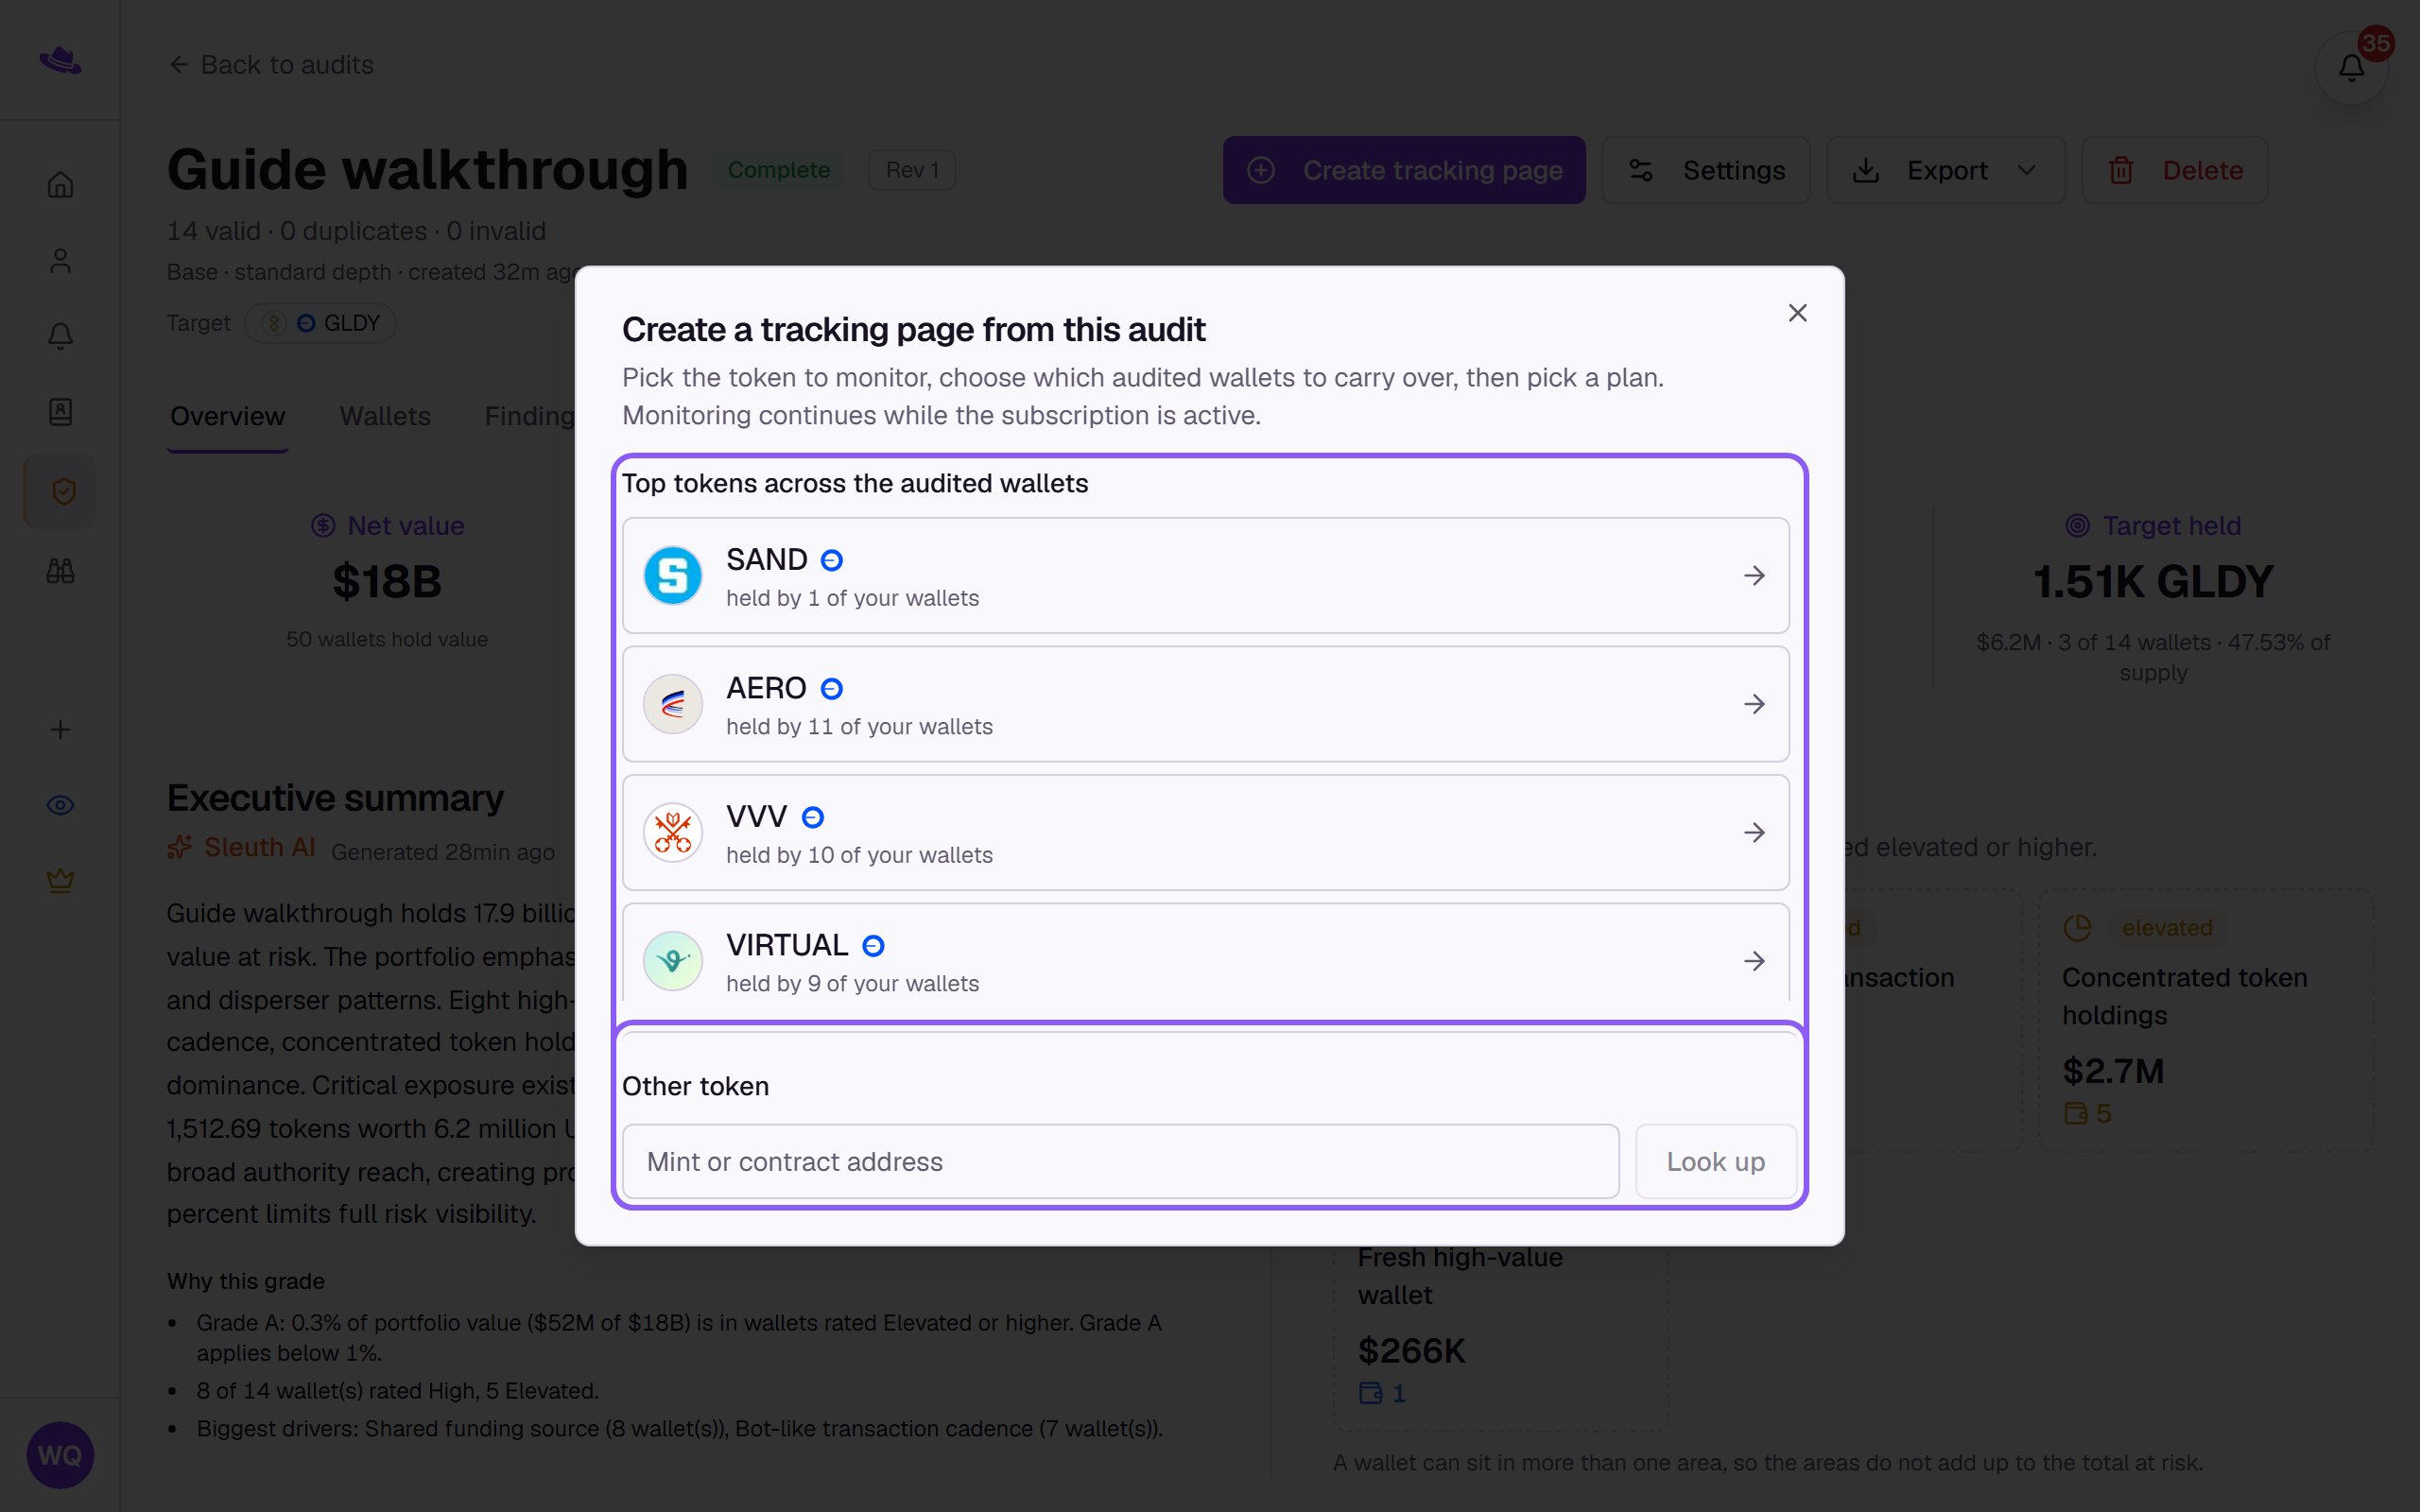Choose the VVV token row
Viewport: 2420px width, 1512px height.
(1205, 832)
